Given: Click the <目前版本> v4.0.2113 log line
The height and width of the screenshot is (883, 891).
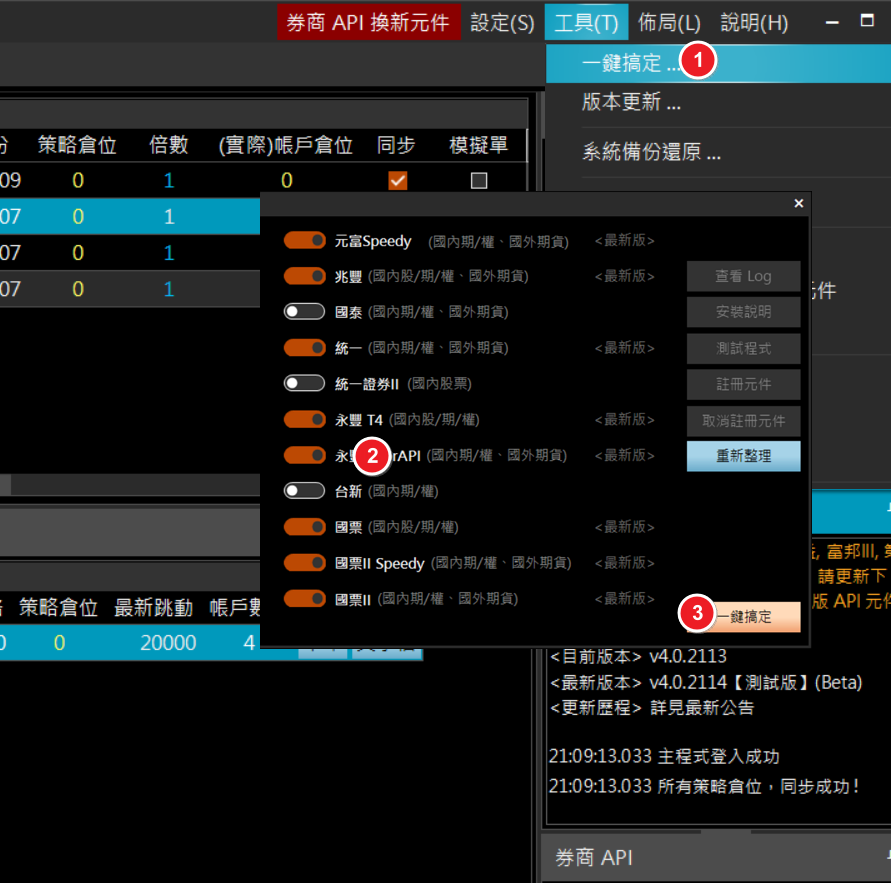Looking at the screenshot, I should (x=638, y=656).
